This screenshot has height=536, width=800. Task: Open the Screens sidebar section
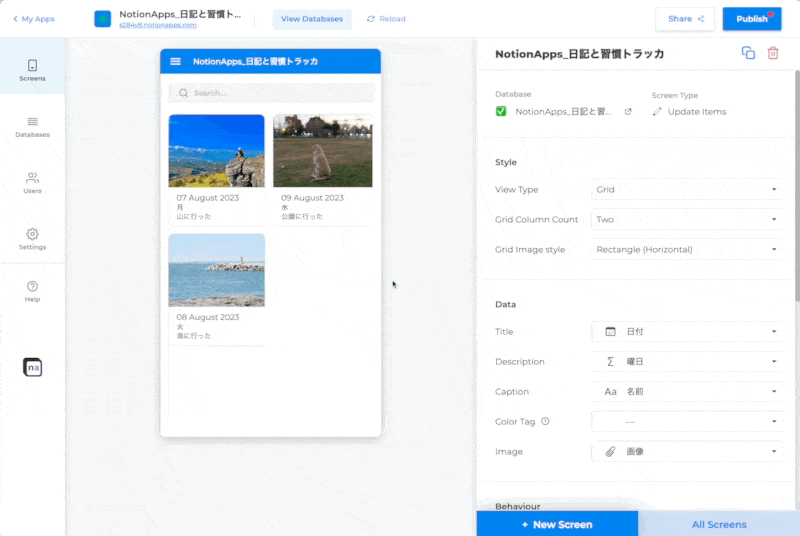[x=32, y=70]
